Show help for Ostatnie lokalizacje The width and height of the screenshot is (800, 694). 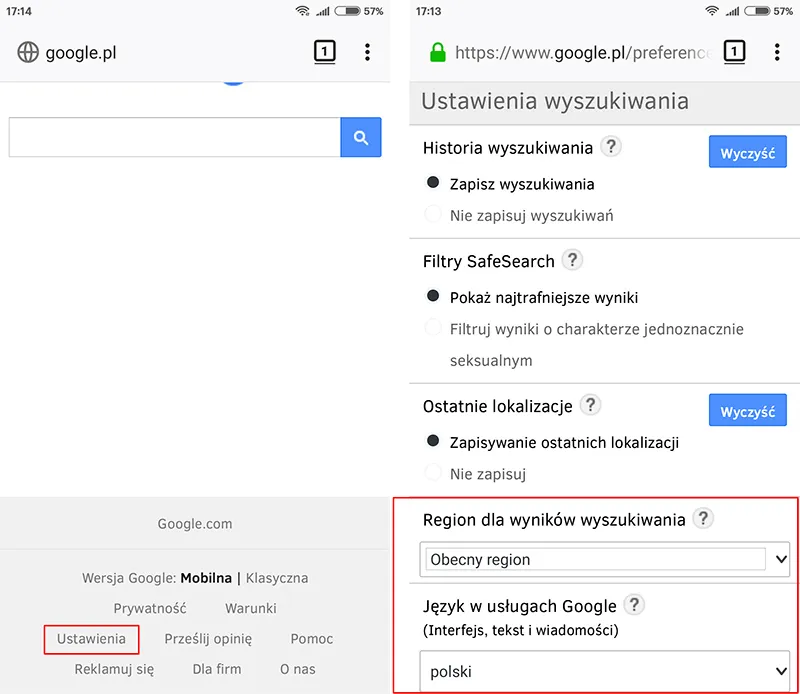(x=591, y=405)
